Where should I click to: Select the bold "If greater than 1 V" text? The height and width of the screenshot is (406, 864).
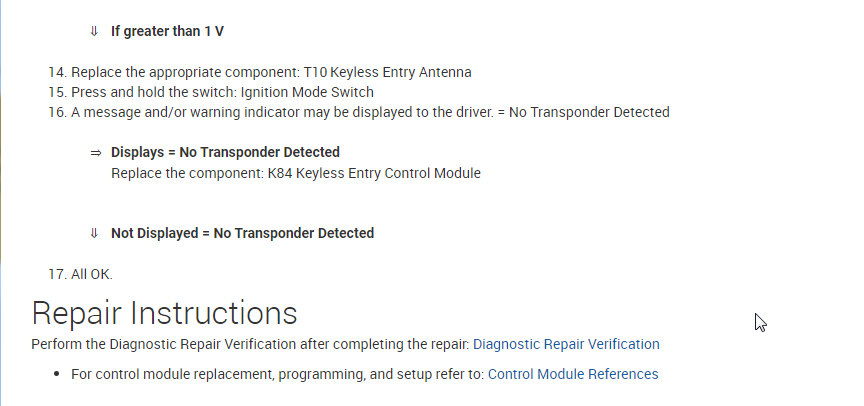[167, 32]
